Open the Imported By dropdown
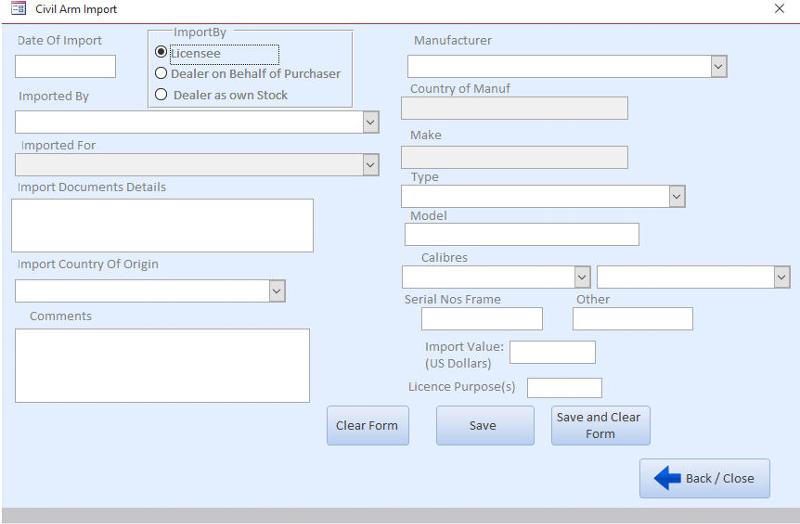The height and width of the screenshot is (524, 800). pos(370,122)
